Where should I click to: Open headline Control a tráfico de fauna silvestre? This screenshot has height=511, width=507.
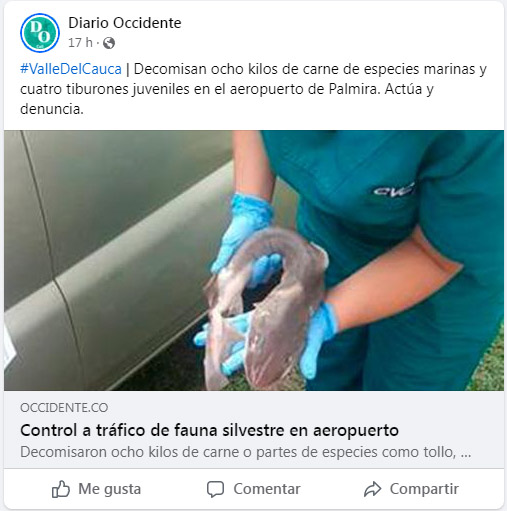[209, 430]
